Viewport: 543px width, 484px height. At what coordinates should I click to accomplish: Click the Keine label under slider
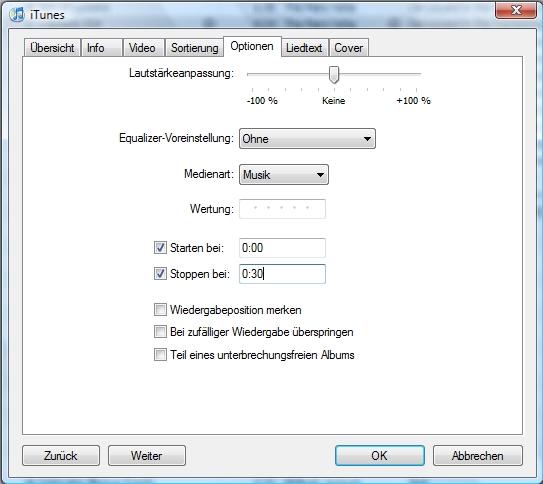point(333,101)
